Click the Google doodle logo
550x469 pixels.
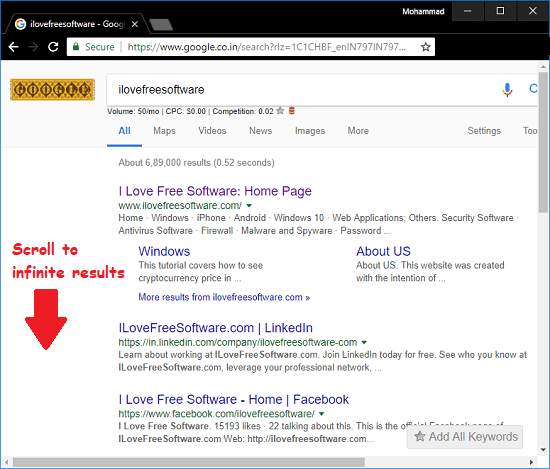click(53, 90)
